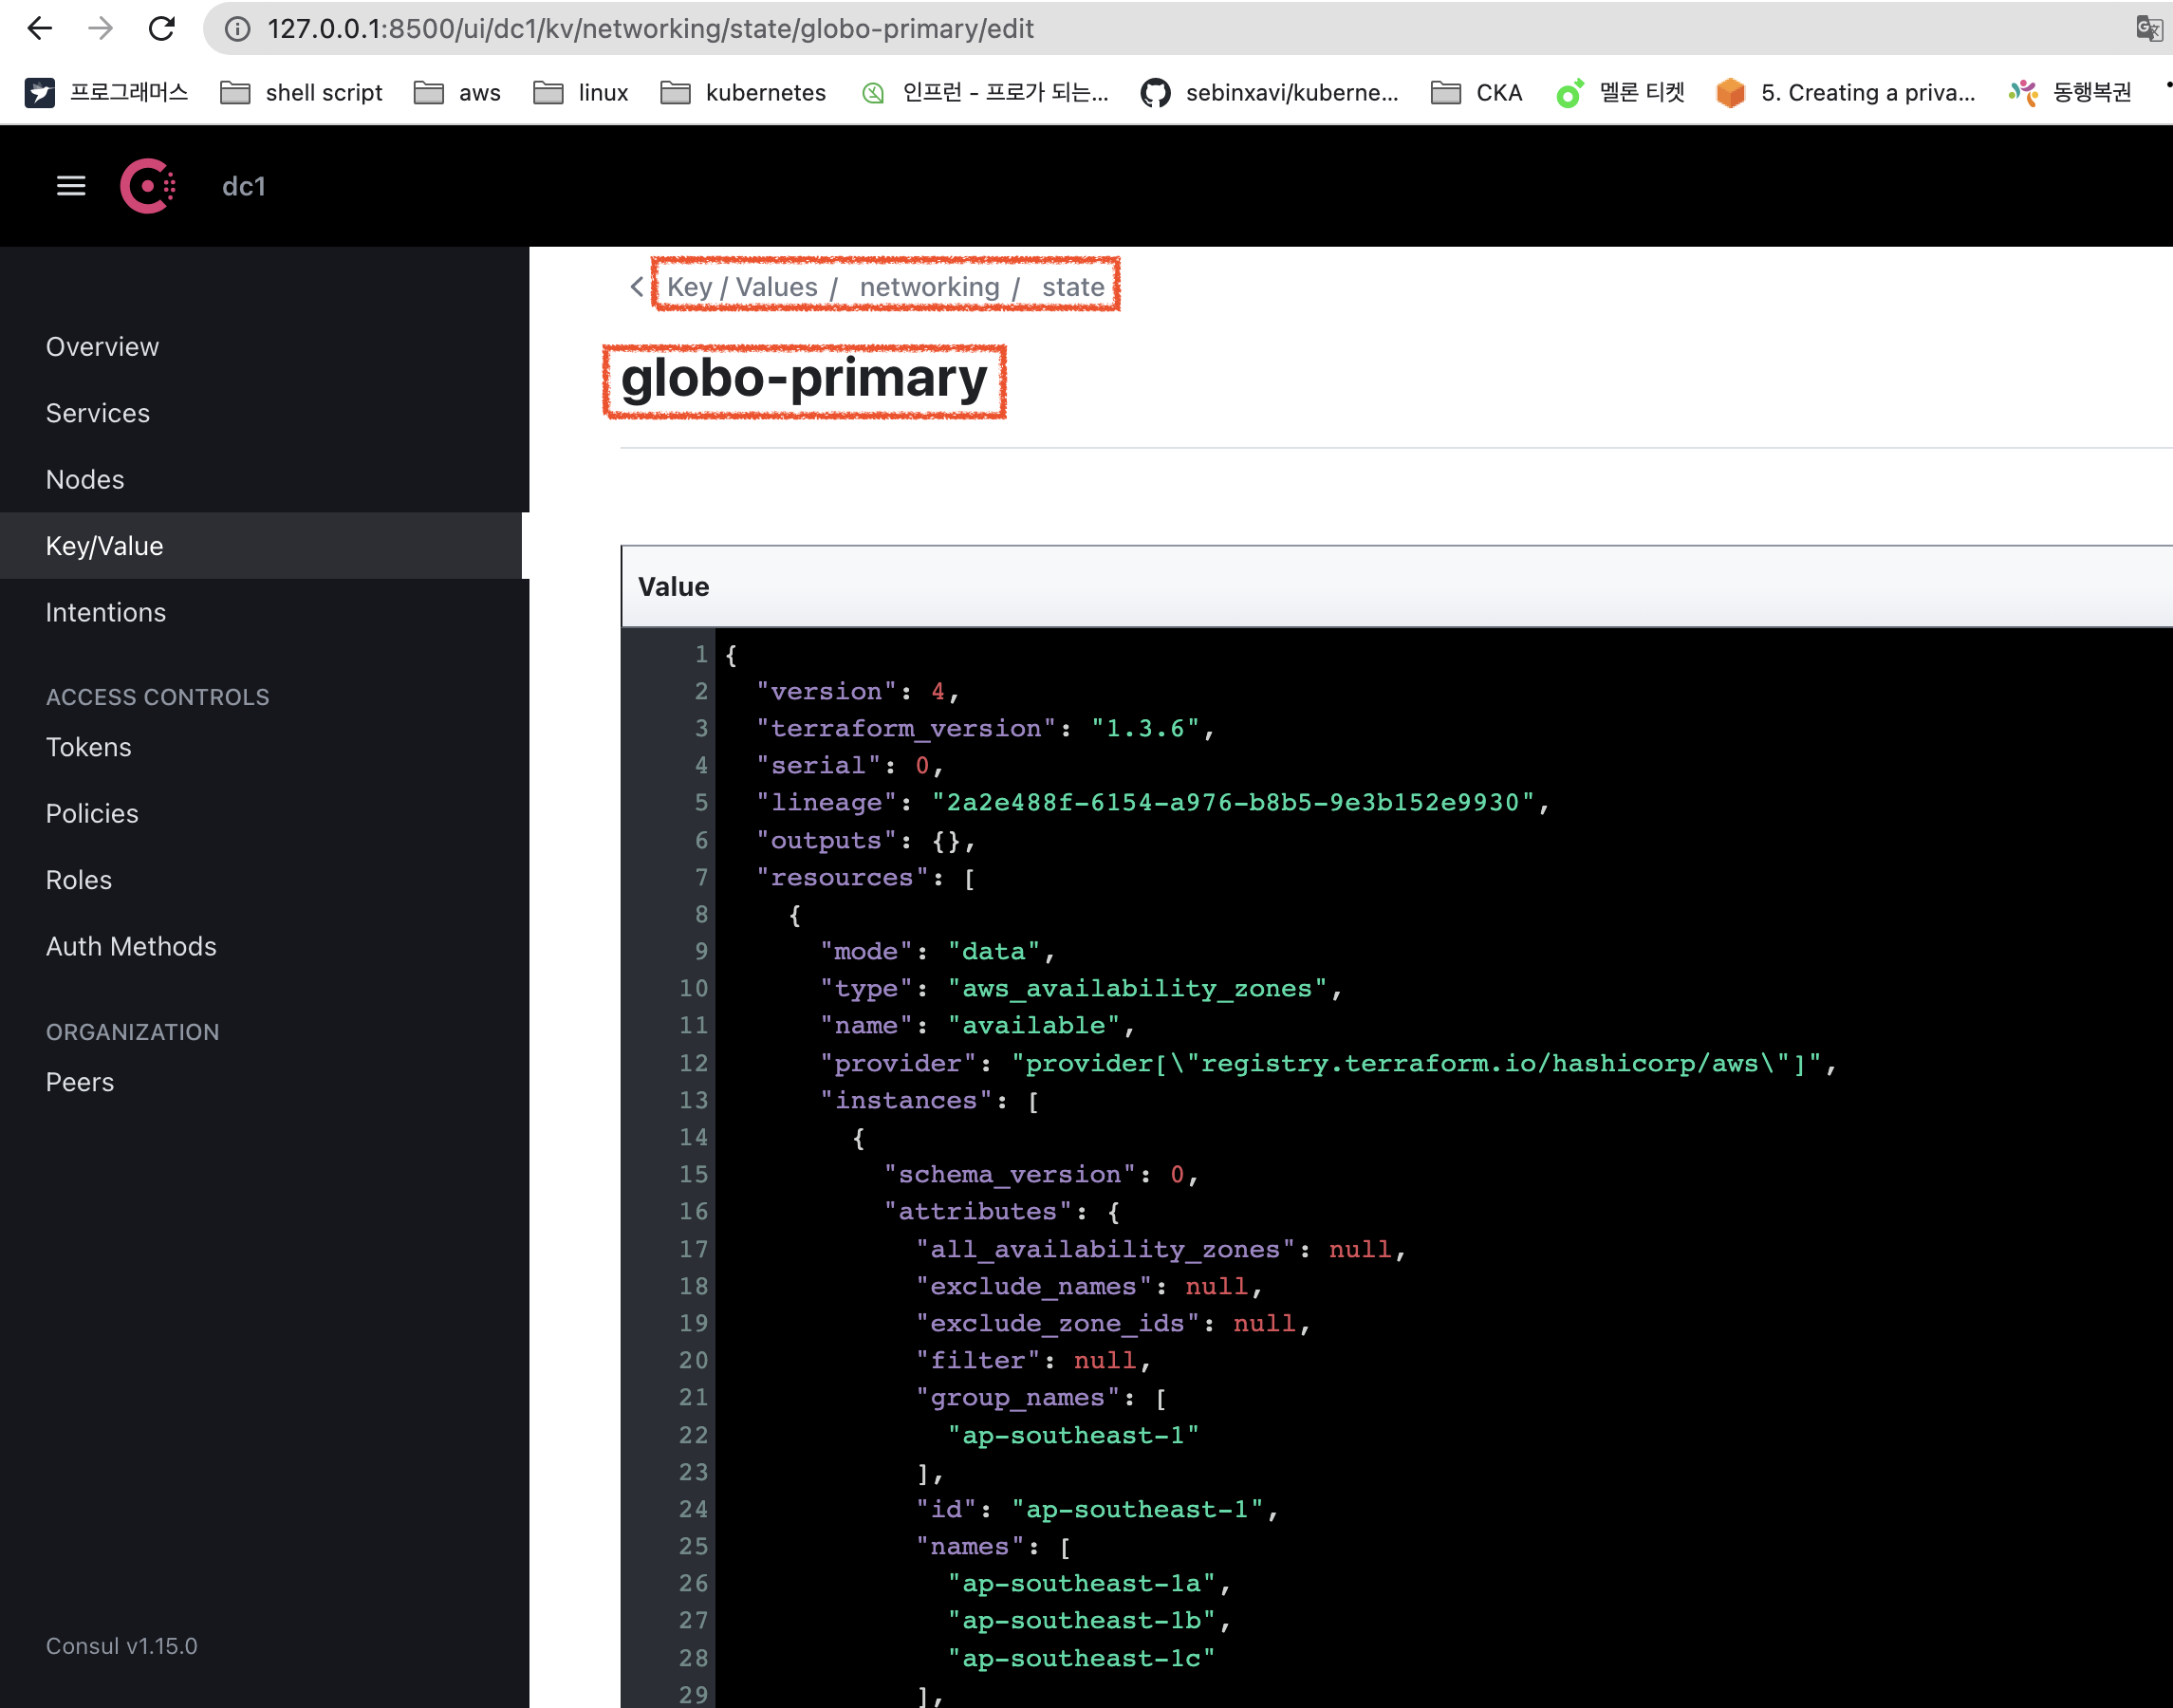Click the address bar URL
The image size is (2173, 1708).
650,29
